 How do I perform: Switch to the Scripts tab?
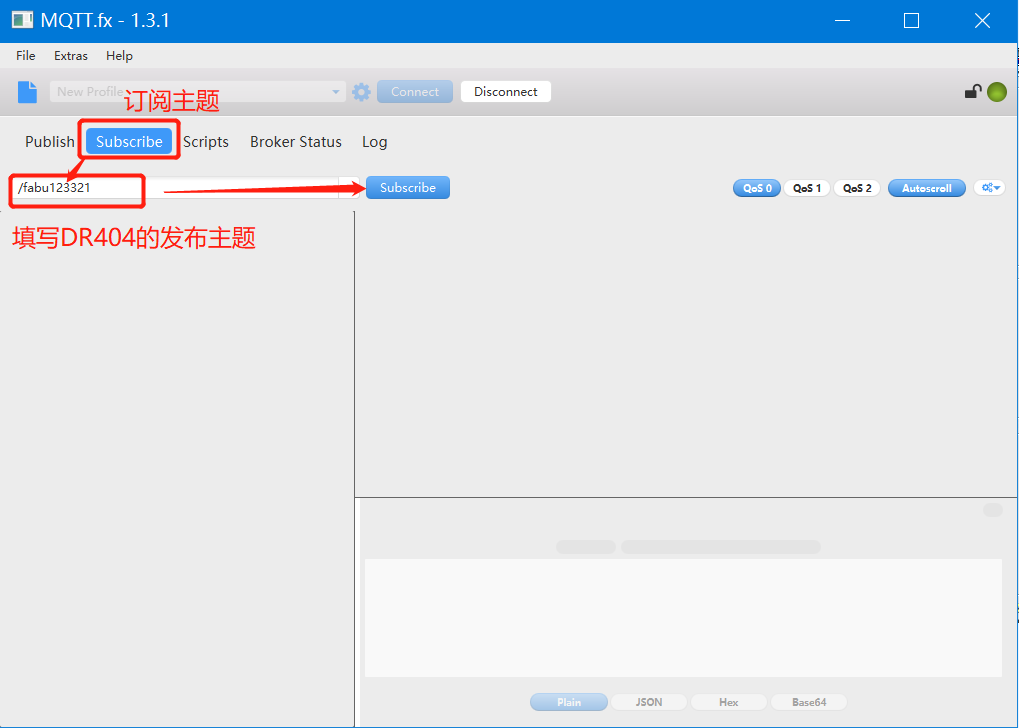click(206, 142)
